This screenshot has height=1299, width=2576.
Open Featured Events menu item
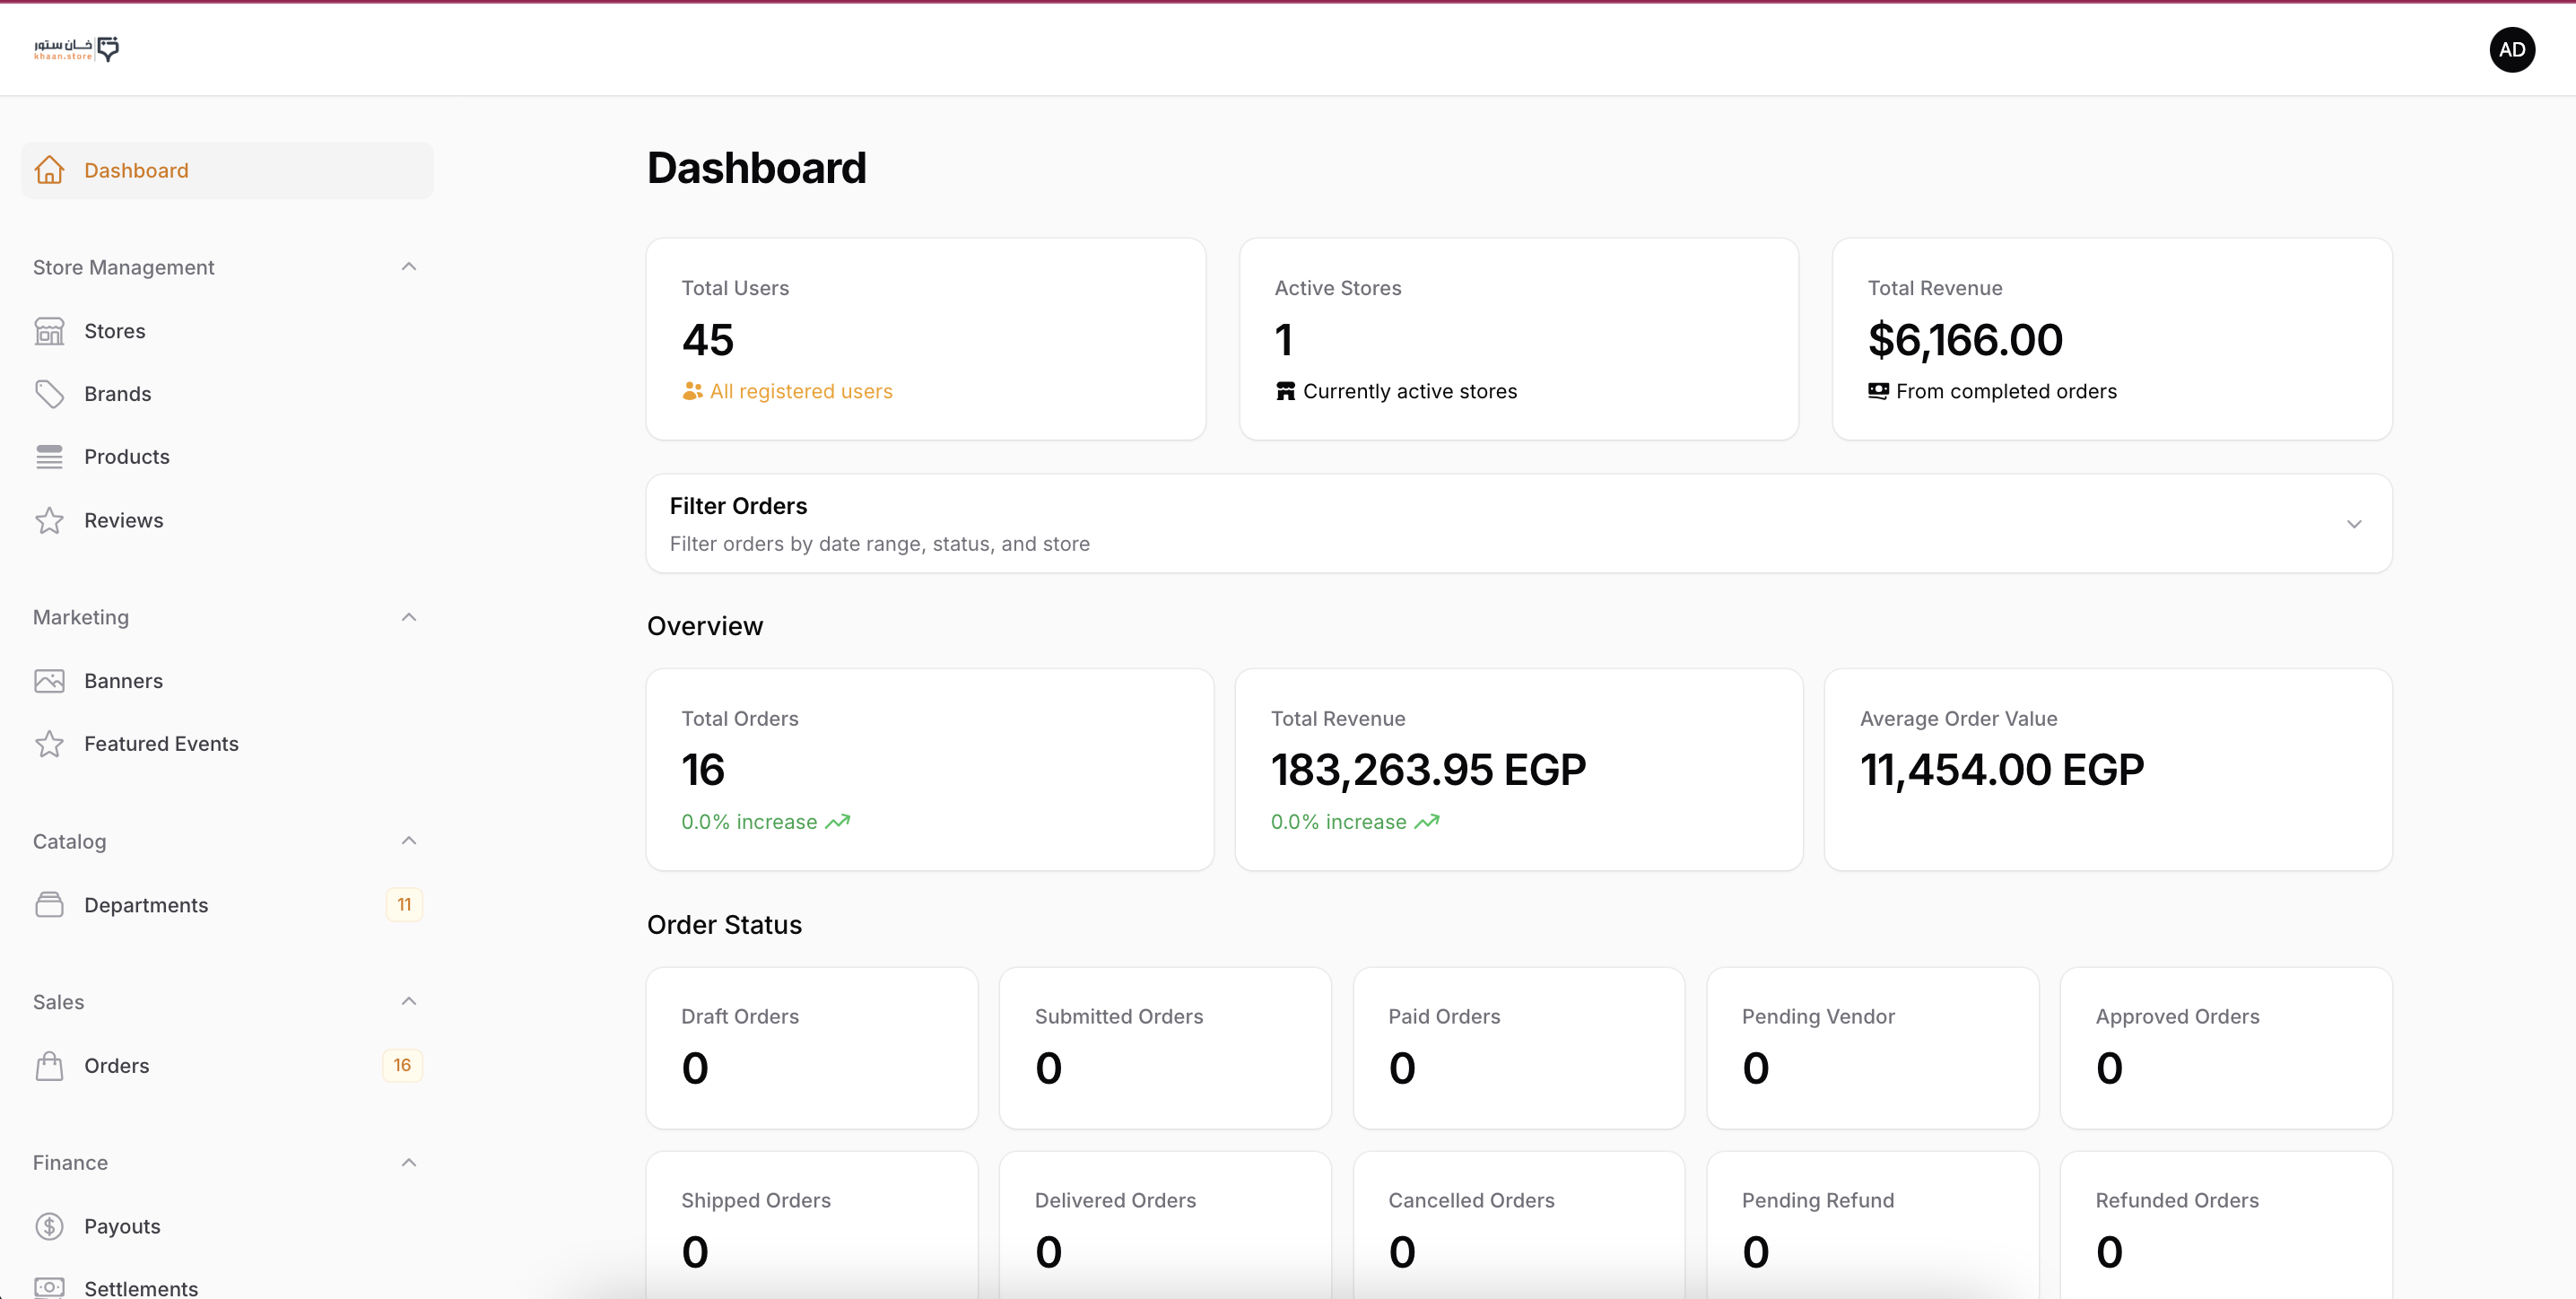click(161, 744)
